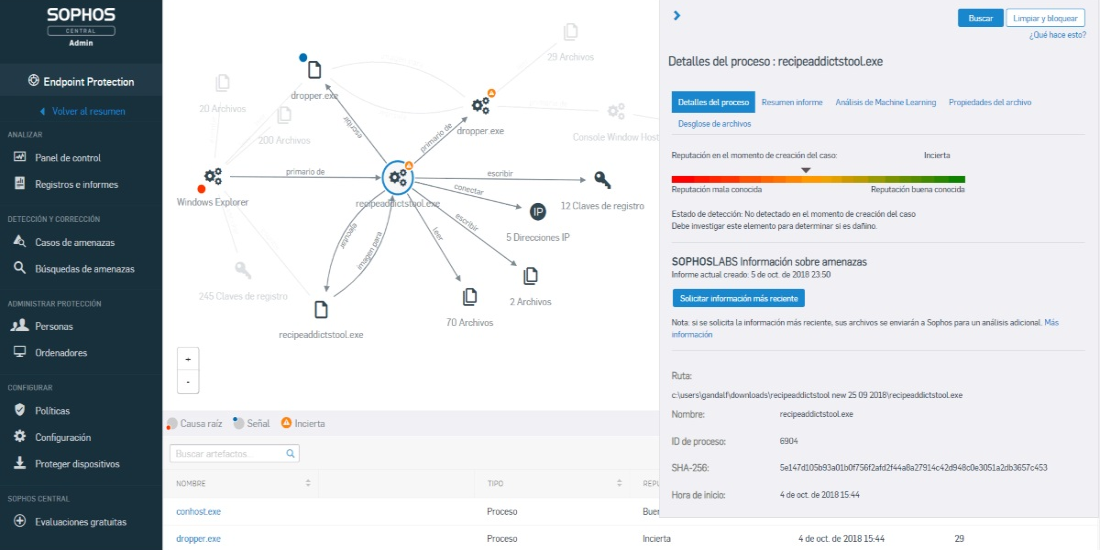Select the 5 Direcciones IP node
Screen dimensions: 1100x550
pyautogui.click(x=538, y=212)
